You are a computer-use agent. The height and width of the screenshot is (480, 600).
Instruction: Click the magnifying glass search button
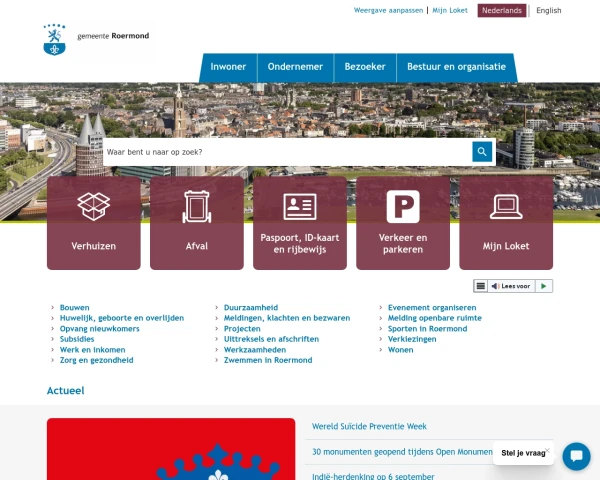(x=482, y=152)
